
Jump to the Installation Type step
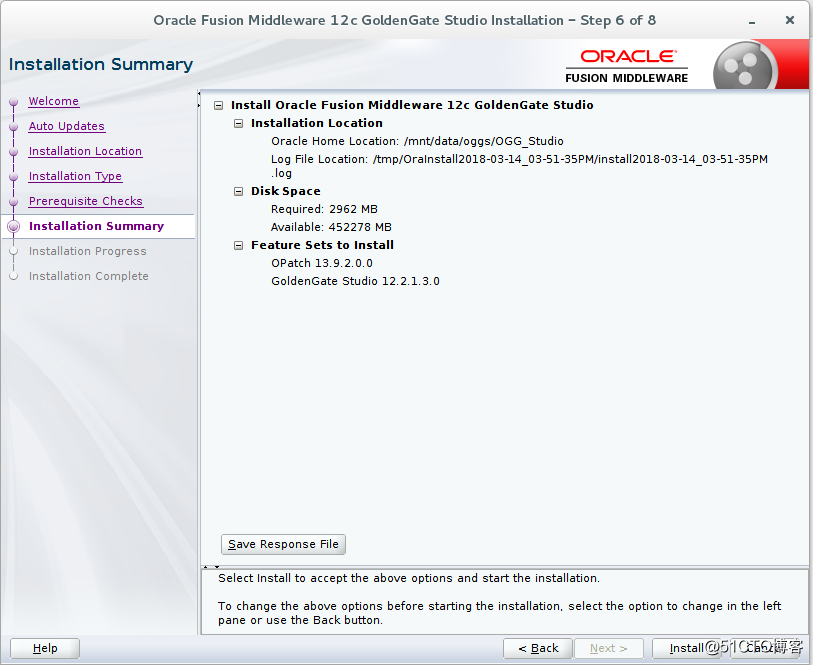(76, 176)
